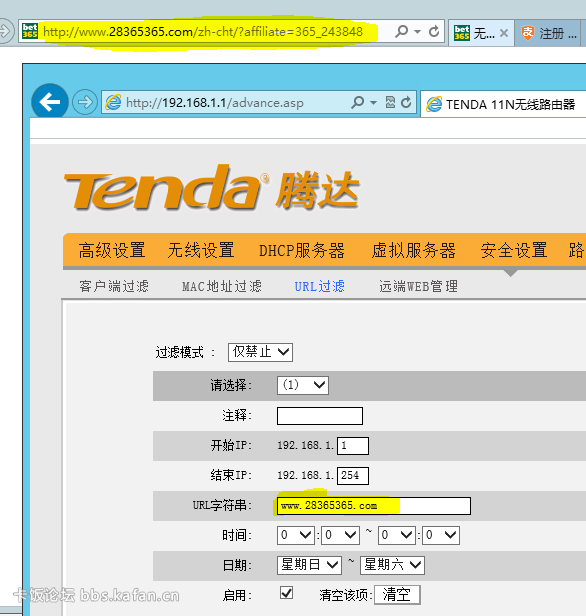Open the 星期日 start day dropdown
This screenshot has height=616, width=586.
tap(309, 565)
